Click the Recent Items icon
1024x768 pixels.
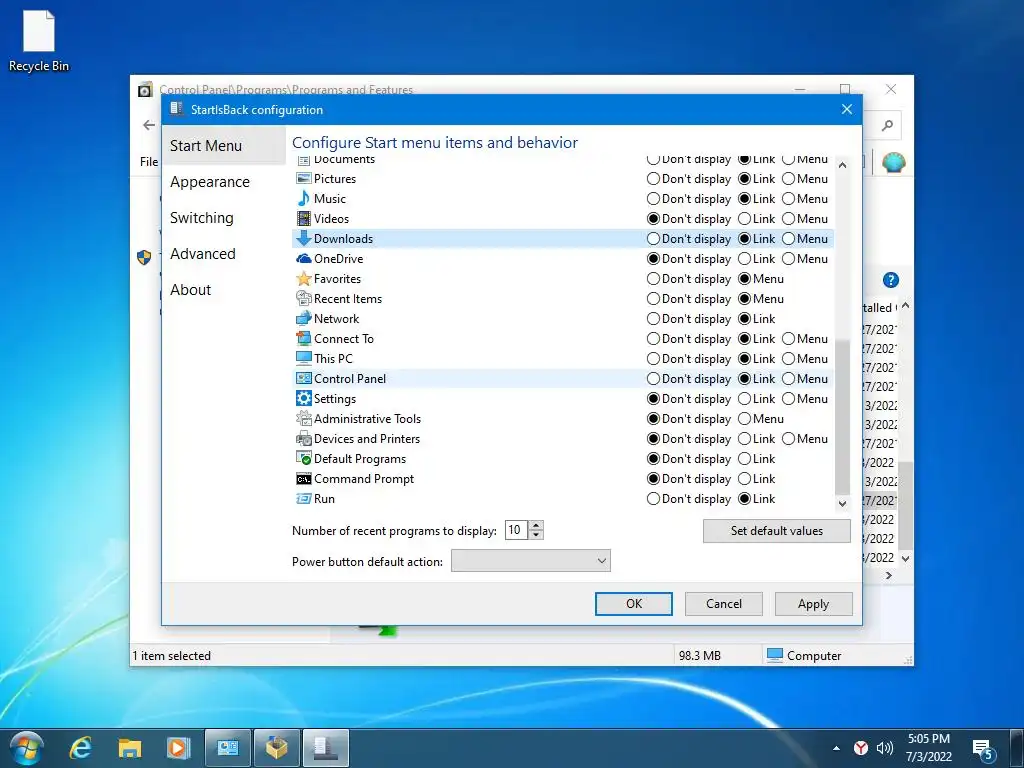coord(303,298)
